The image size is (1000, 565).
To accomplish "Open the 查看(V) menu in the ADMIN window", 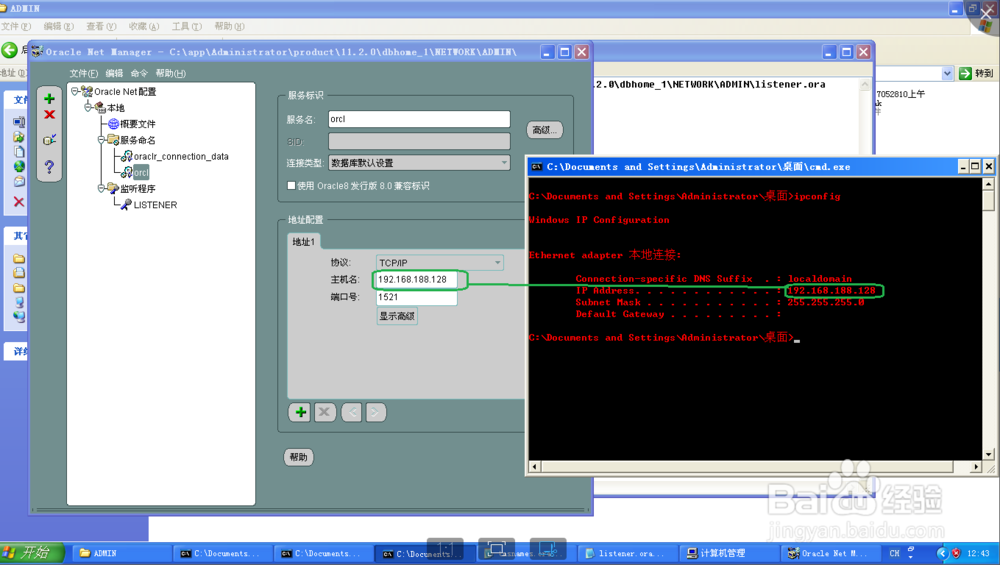I will (x=101, y=26).
